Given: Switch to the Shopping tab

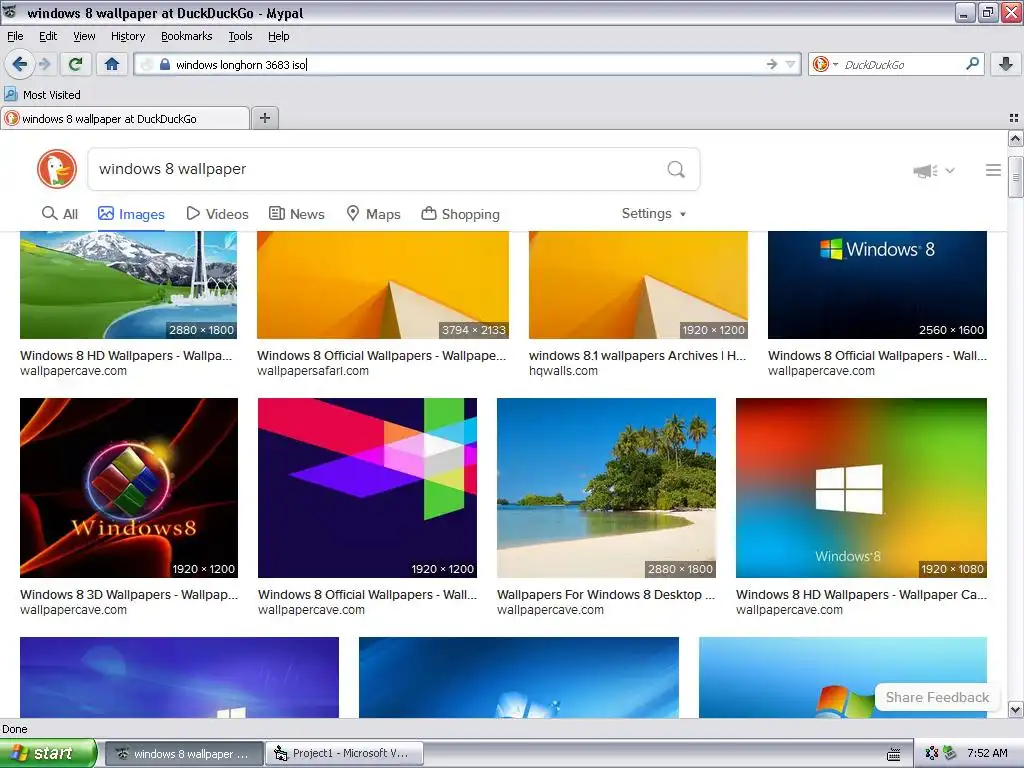Looking at the screenshot, I should click(460, 214).
